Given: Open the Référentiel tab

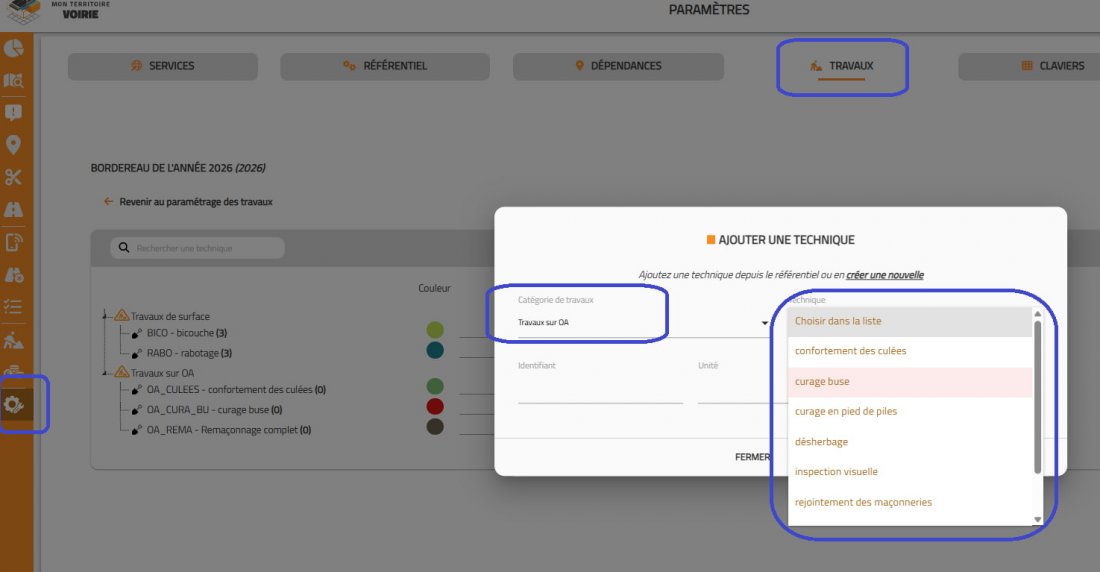Looking at the screenshot, I should [x=385, y=66].
